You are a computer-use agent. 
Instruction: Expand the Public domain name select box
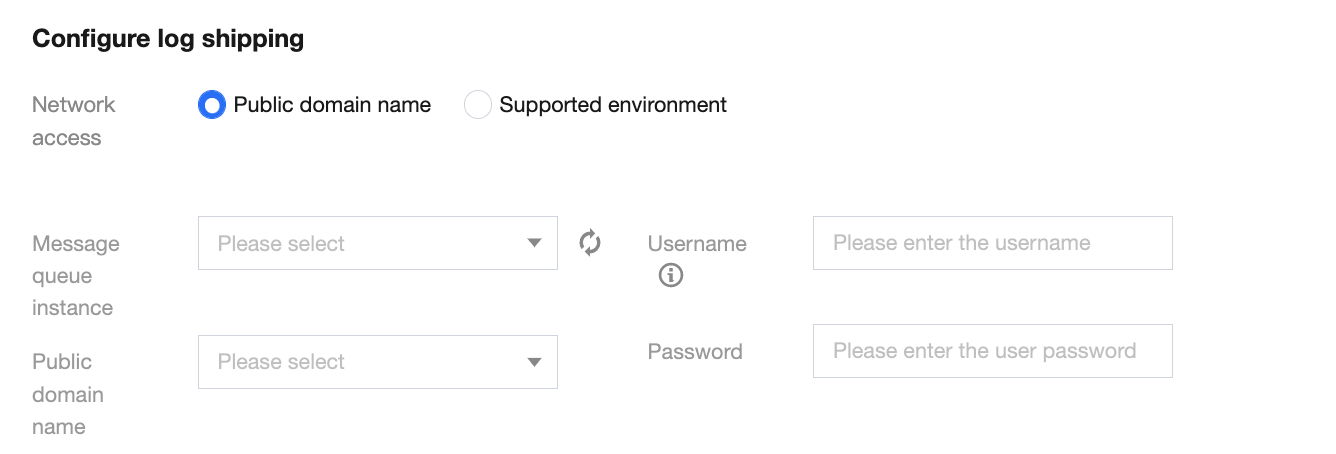377,362
